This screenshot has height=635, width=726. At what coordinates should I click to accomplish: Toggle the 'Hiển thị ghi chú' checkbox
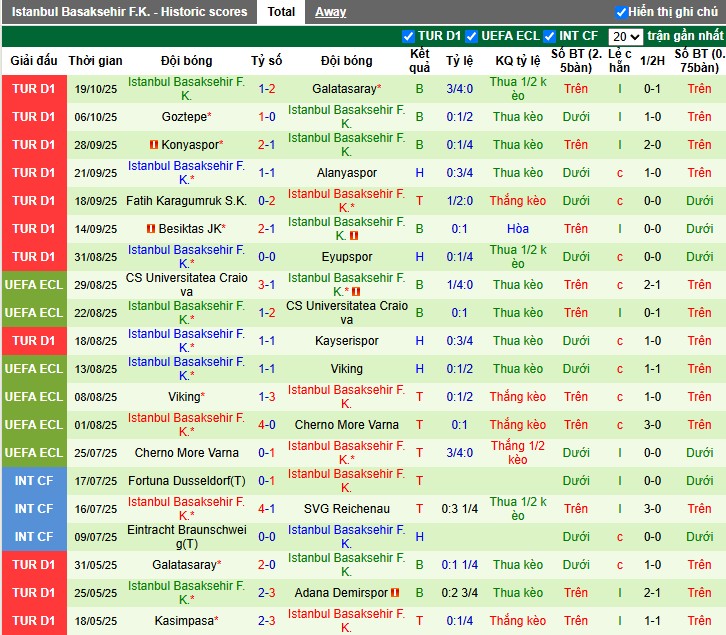621,12
